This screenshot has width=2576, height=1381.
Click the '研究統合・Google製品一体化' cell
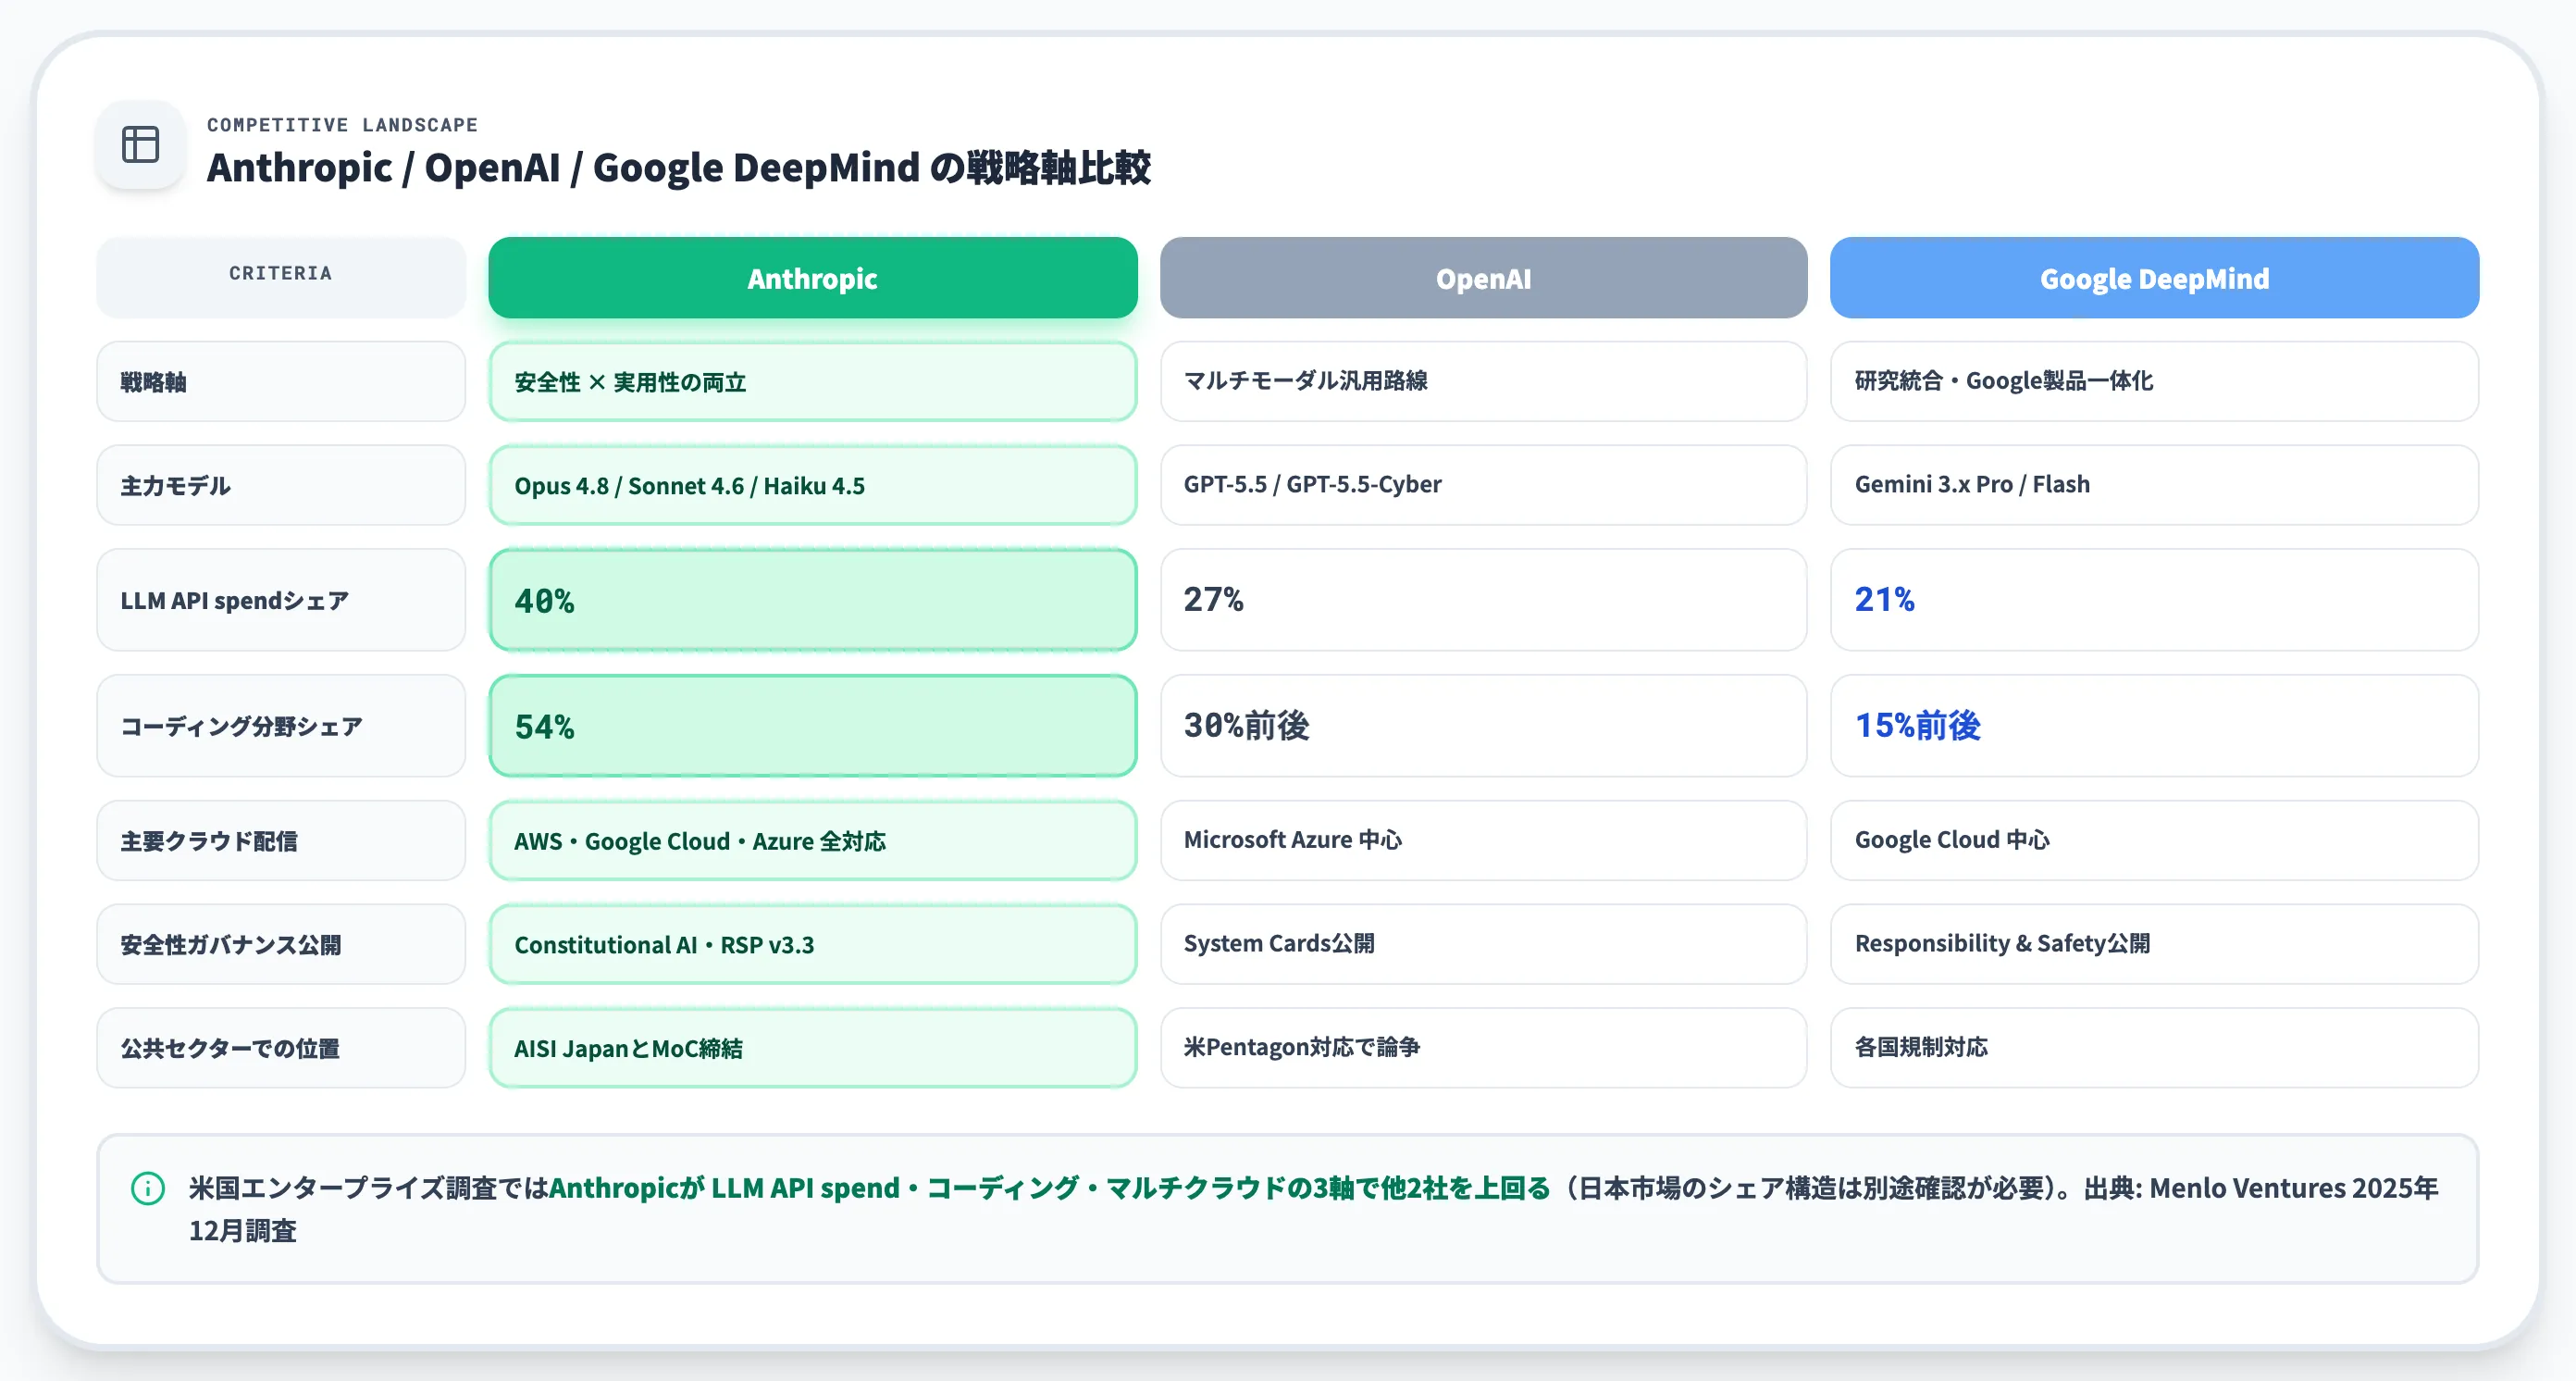click(2154, 381)
